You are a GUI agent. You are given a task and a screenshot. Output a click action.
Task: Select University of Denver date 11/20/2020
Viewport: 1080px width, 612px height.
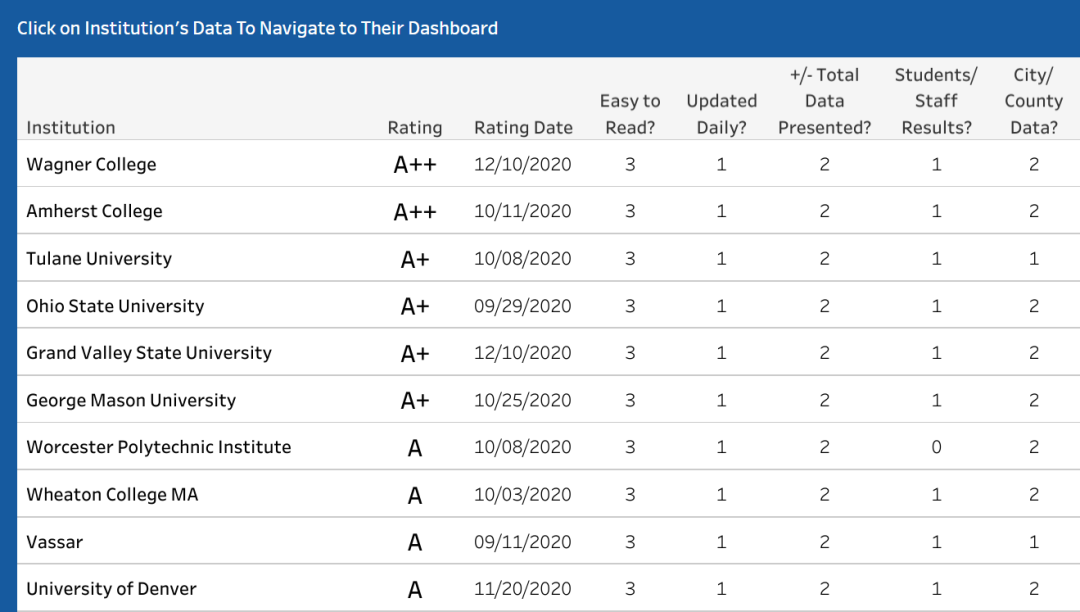click(523, 589)
